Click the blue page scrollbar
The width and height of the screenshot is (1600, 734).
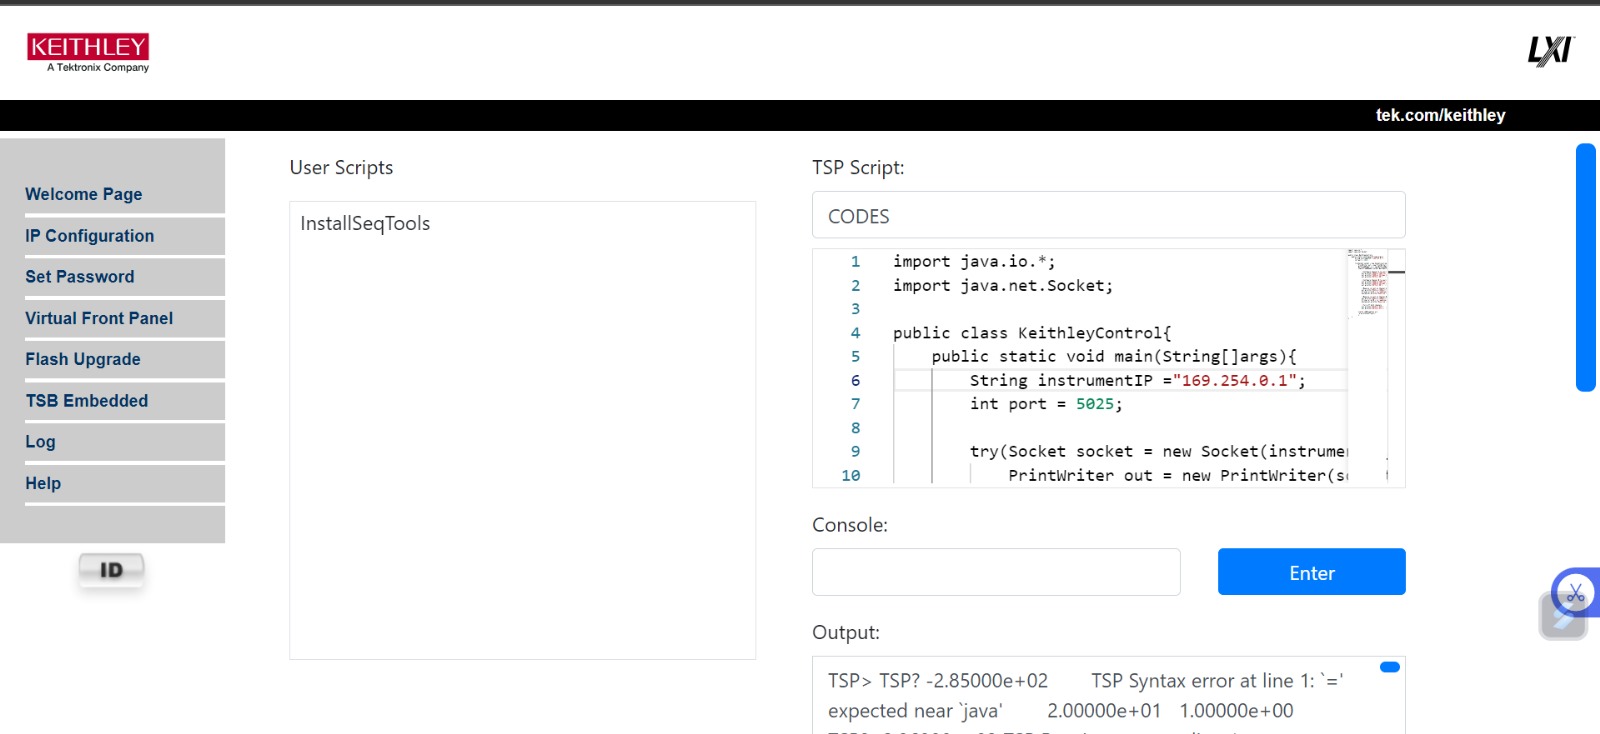click(1585, 267)
